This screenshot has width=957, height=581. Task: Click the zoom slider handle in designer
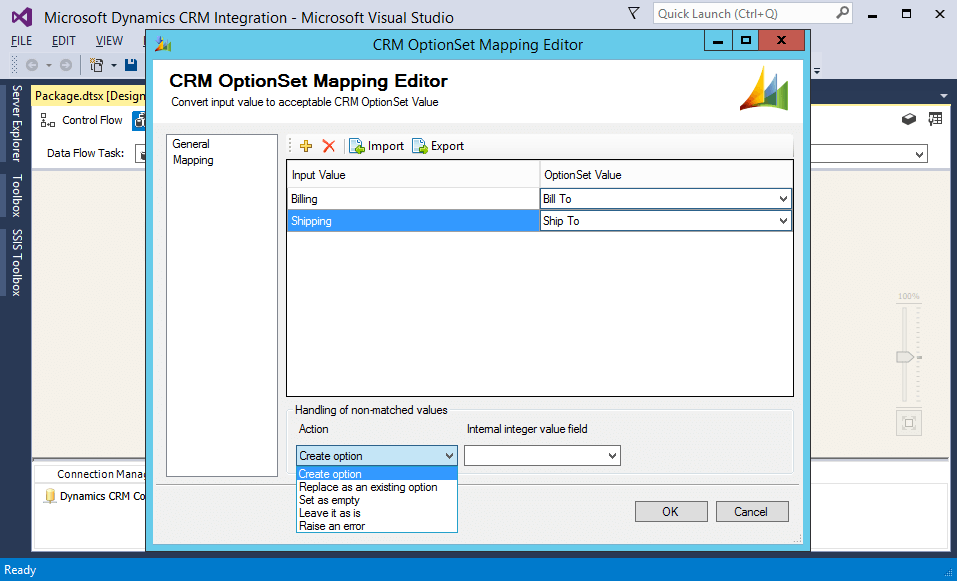[905, 357]
